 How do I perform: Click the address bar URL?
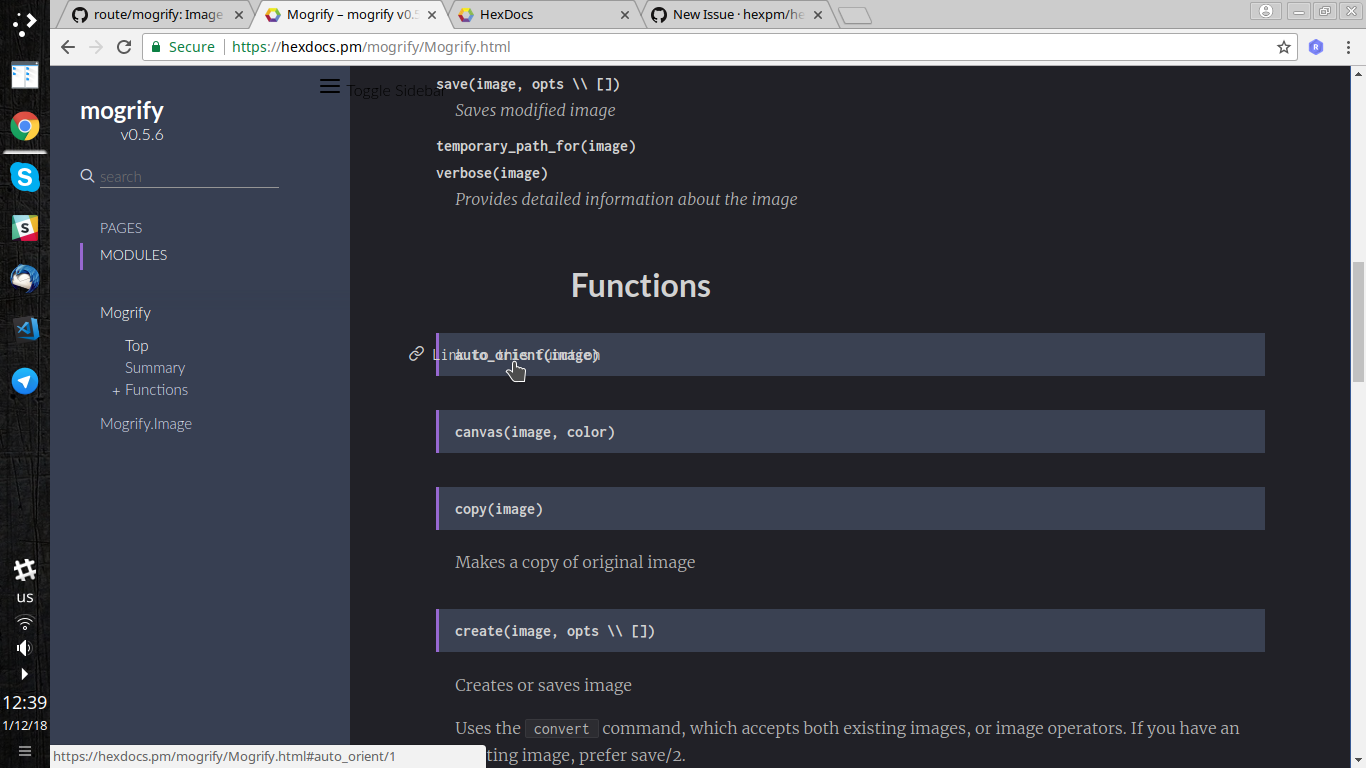(x=371, y=47)
